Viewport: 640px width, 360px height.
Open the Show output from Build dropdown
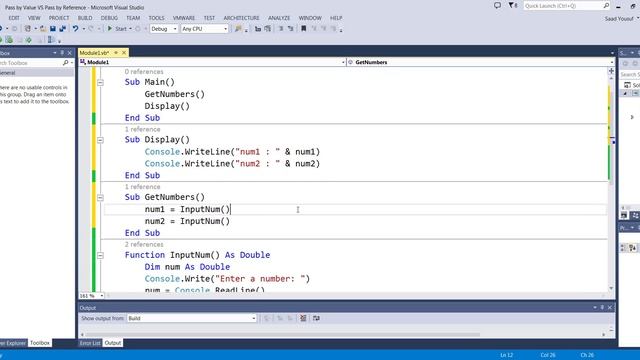click(x=192, y=318)
